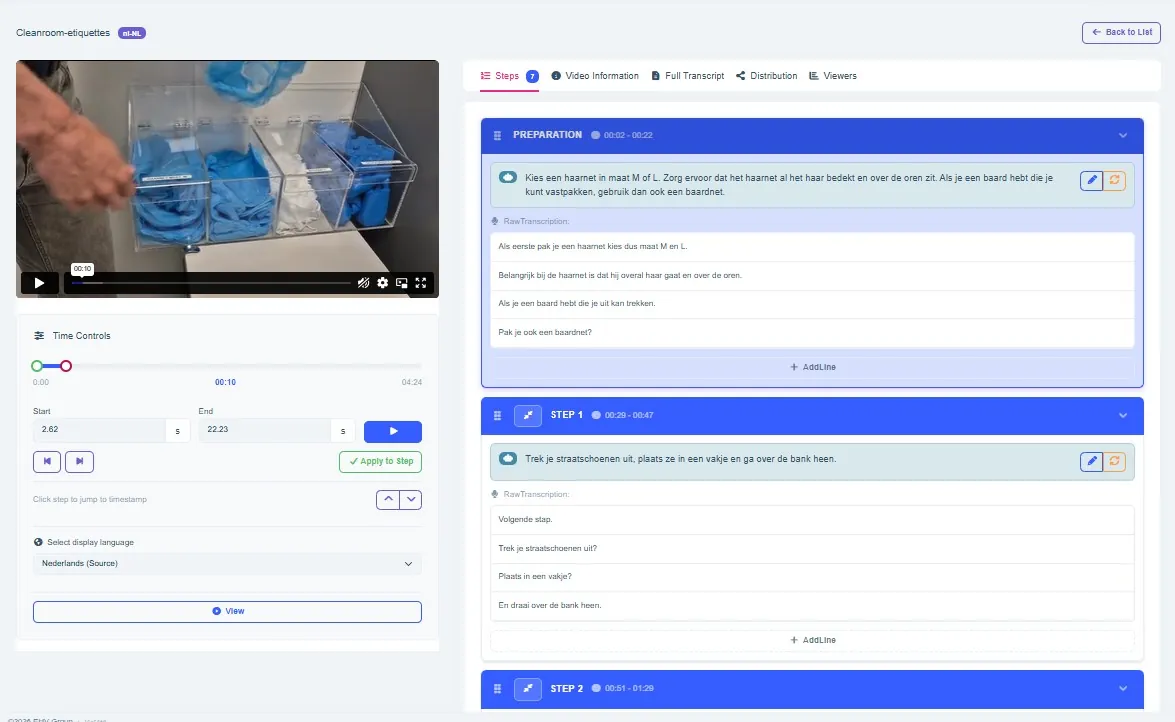1175x722 pixels.
Task: Enable picture-in-picture mode in player
Action: [402, 283]
